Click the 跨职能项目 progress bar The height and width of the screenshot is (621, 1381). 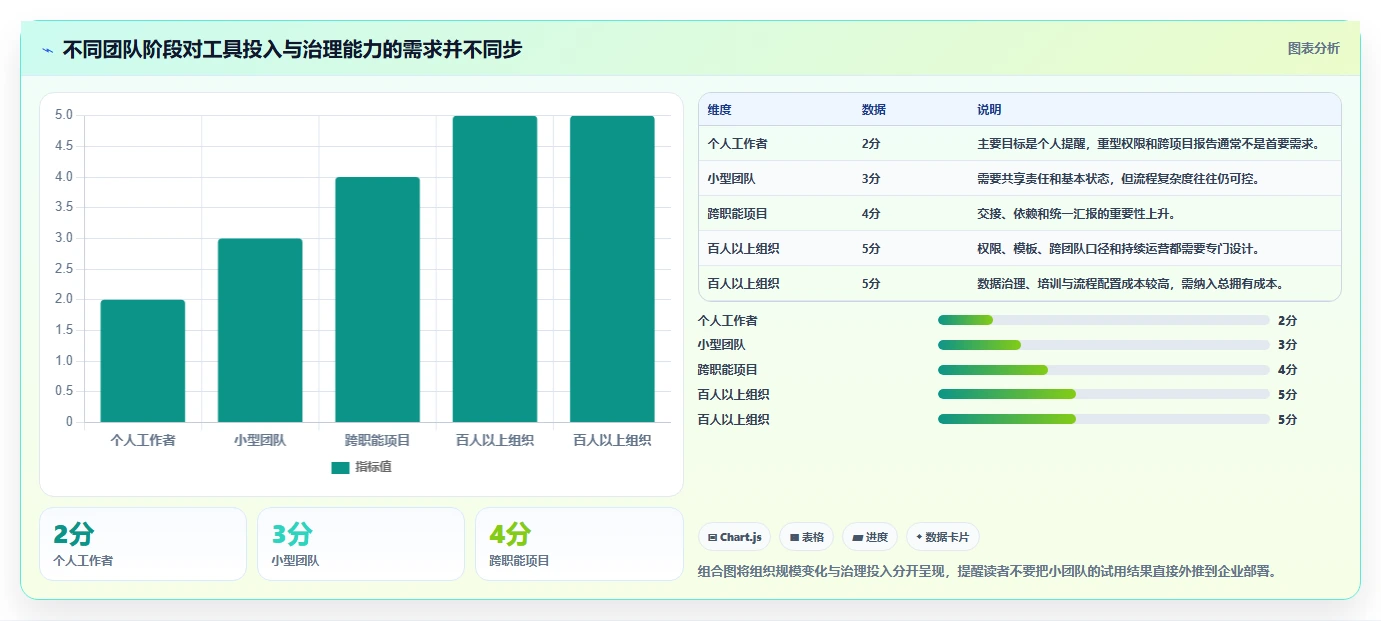tap(1103, 370)
